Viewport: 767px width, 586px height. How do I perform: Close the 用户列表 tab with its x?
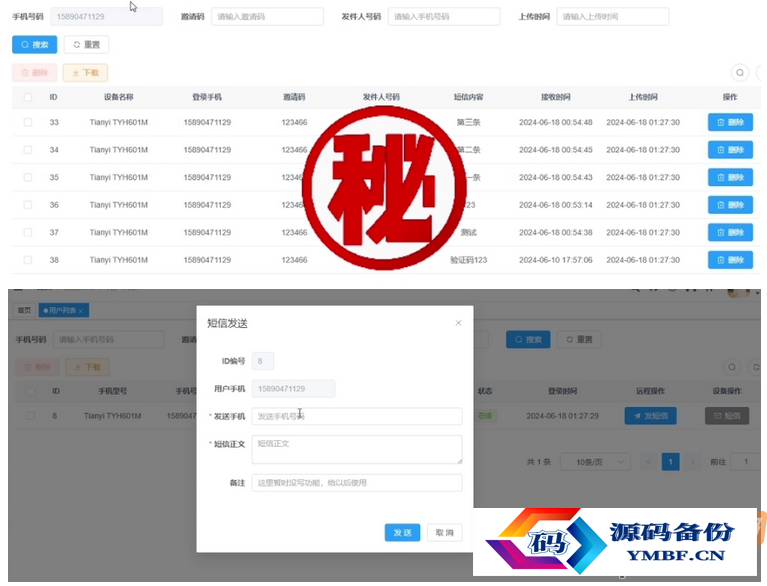point(81,311)
